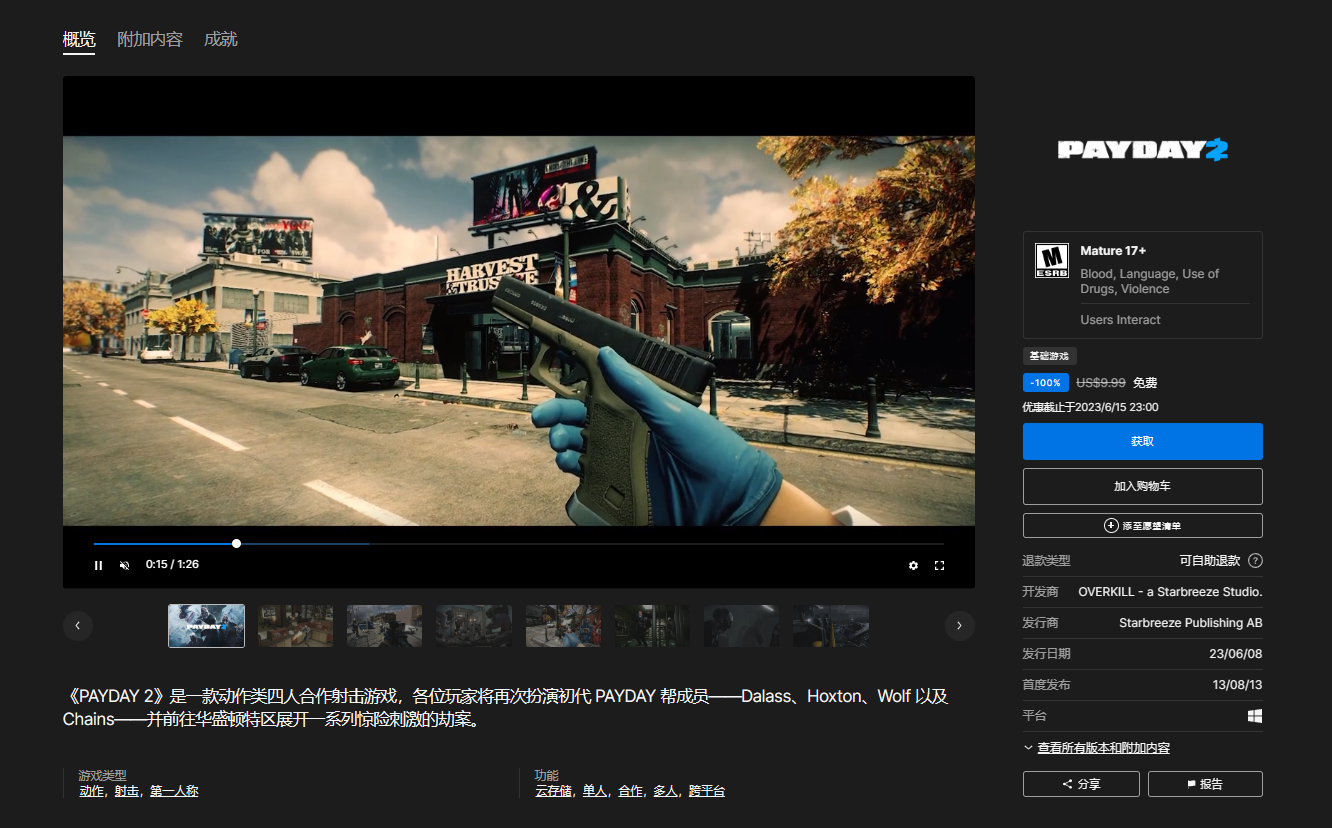Viewport: 1332px width, 828px height.
Task: Share the game with 分享 button
Action: pos(1081,784)
